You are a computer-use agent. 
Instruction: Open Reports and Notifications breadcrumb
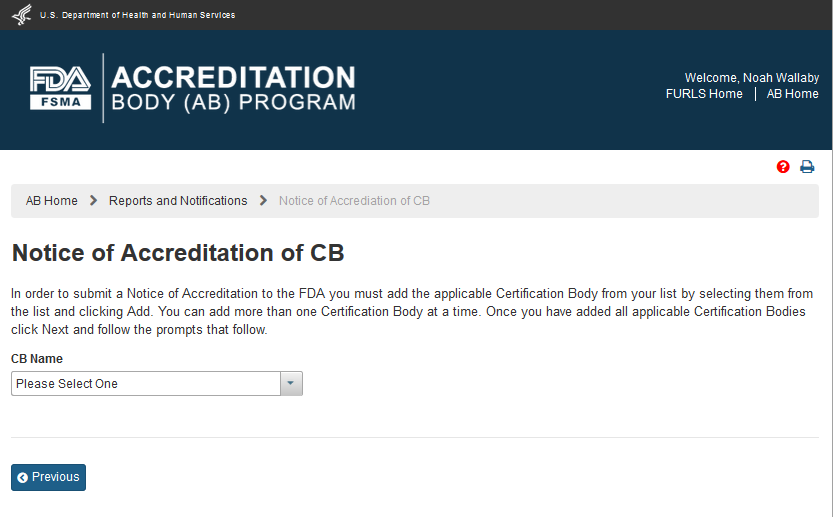tap(178, 201)
